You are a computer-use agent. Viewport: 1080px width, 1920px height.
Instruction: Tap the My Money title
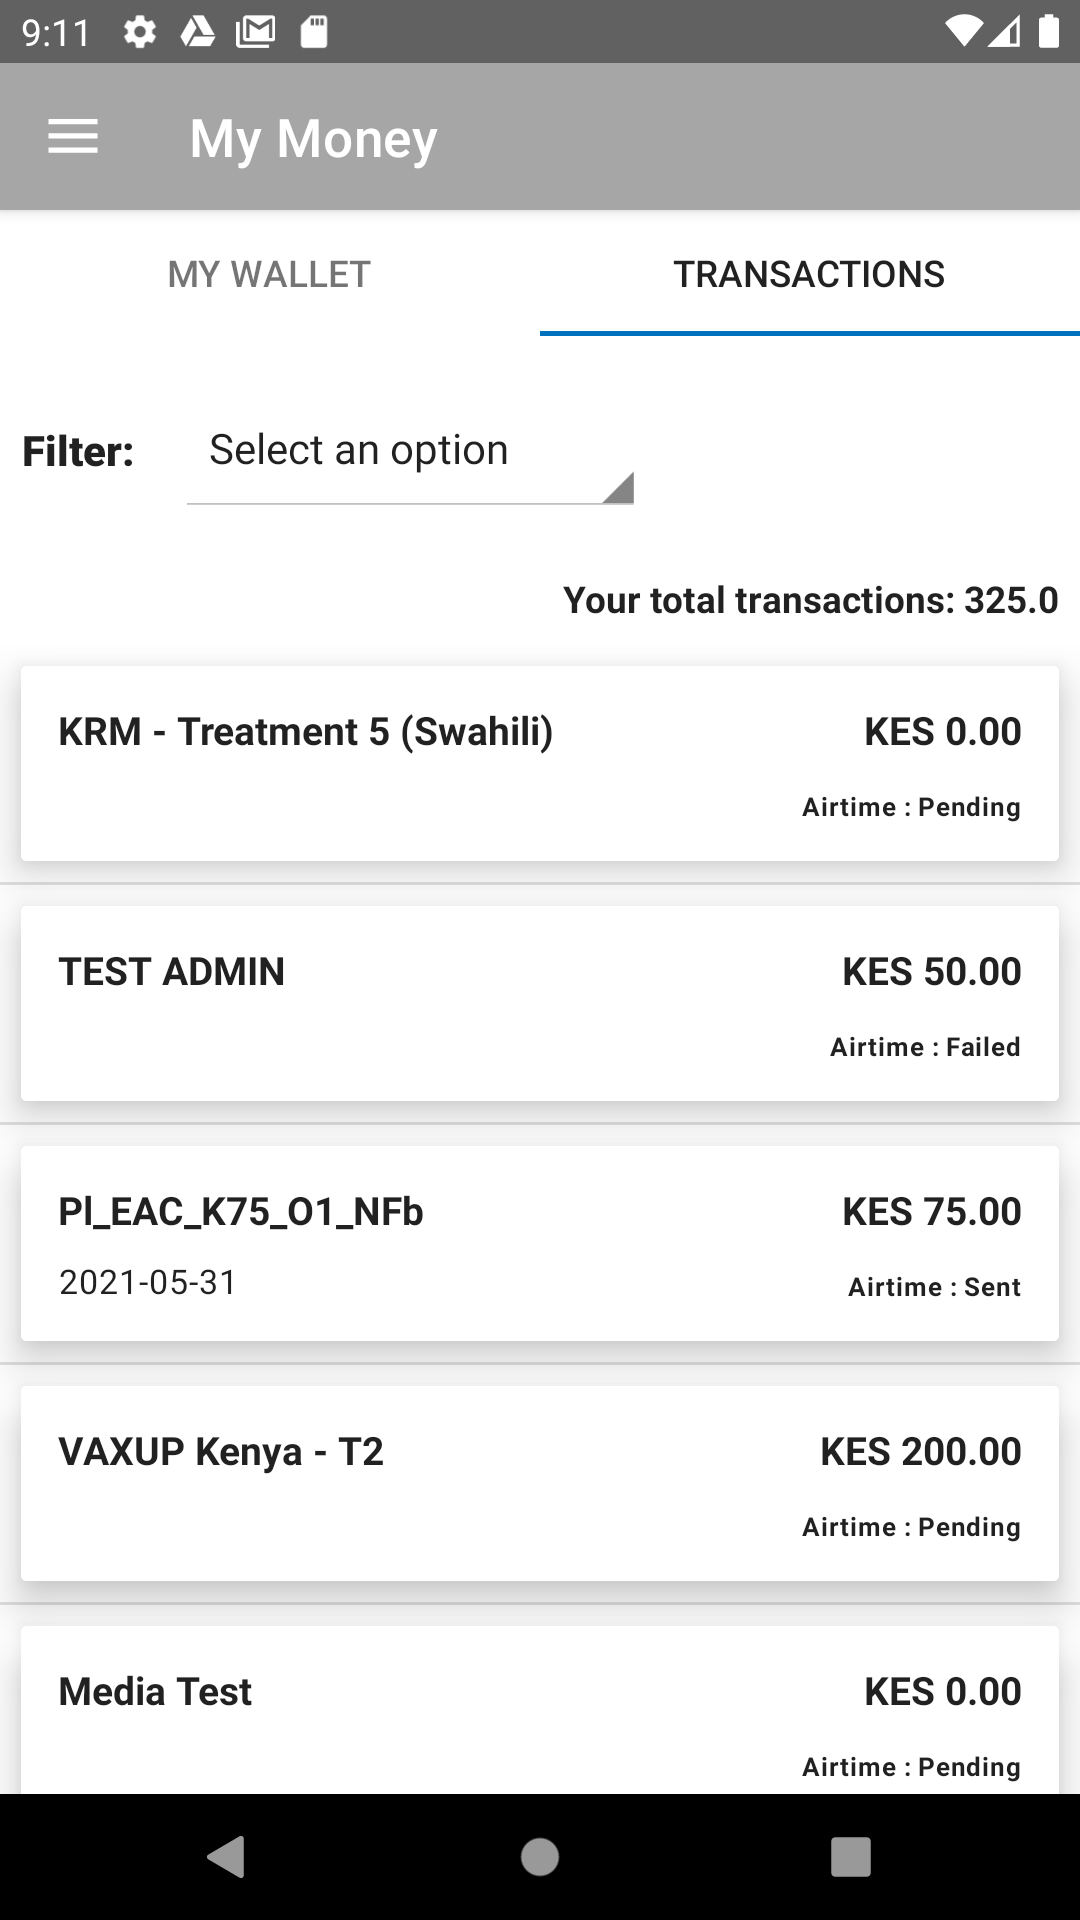(x=313, y=138)
